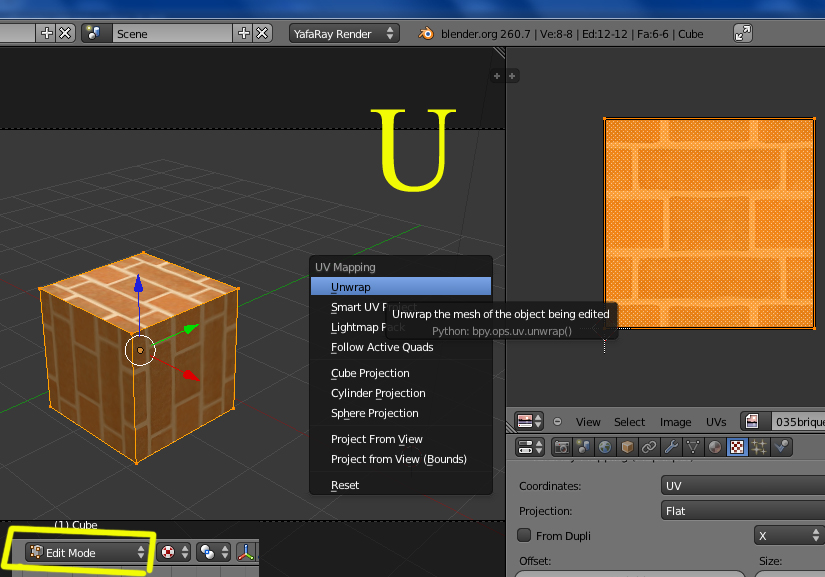The image size is (825, 577).
Task: Open the Projection Flat dropdown
Action: pos(742,511)
